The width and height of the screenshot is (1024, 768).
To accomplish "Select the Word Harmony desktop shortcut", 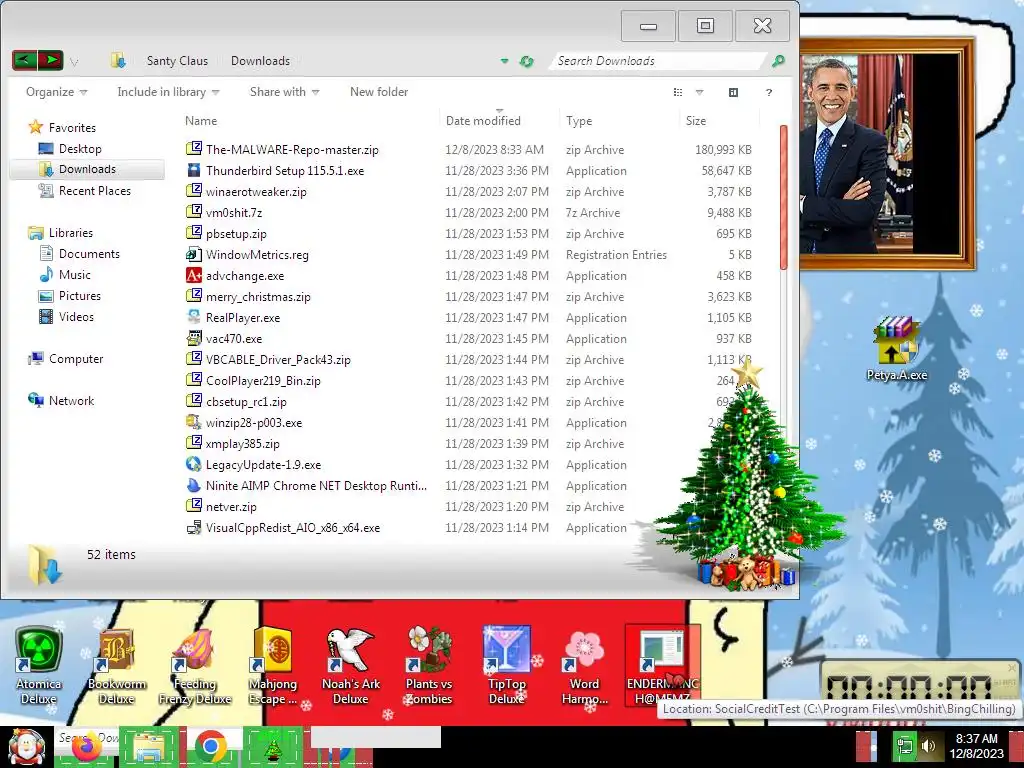I will [x=584, y=665].
